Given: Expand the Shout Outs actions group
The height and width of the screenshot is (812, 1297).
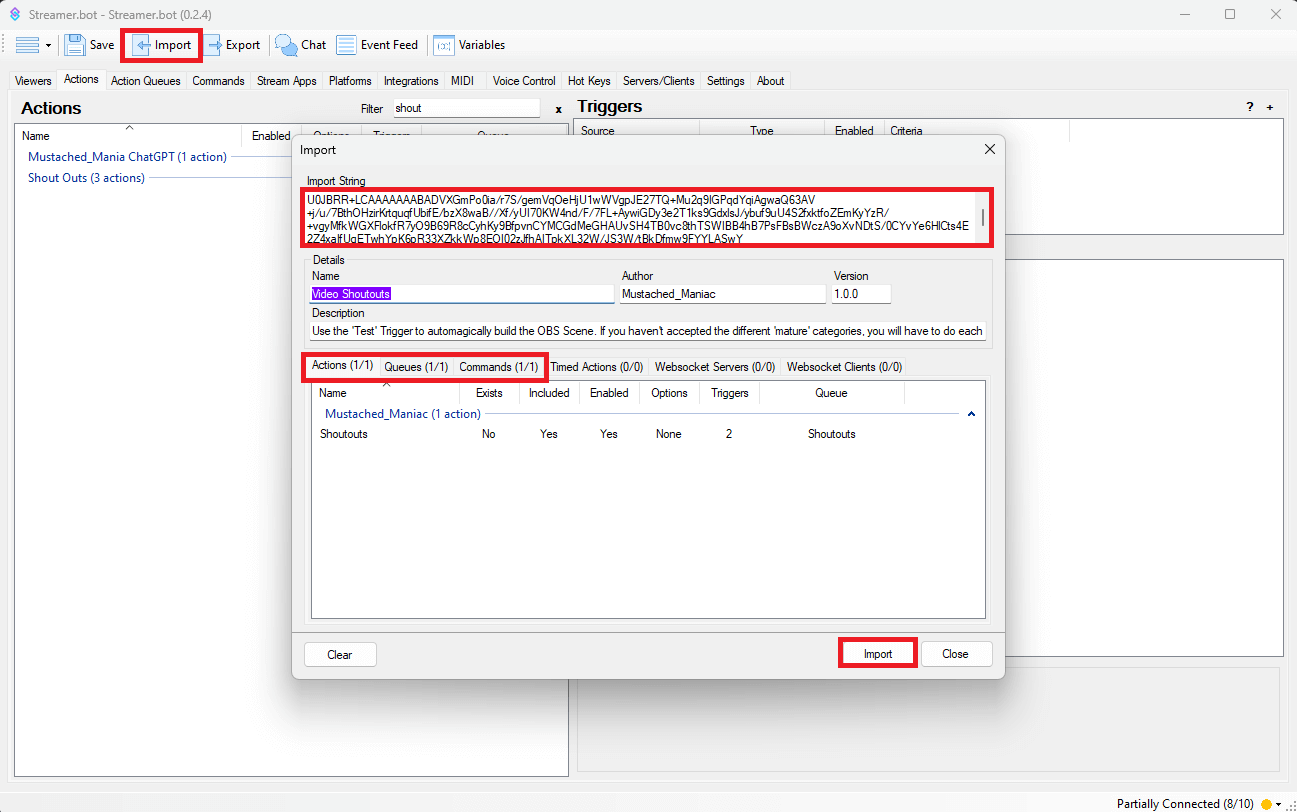Looking at the screenshot, I should 86,178.
